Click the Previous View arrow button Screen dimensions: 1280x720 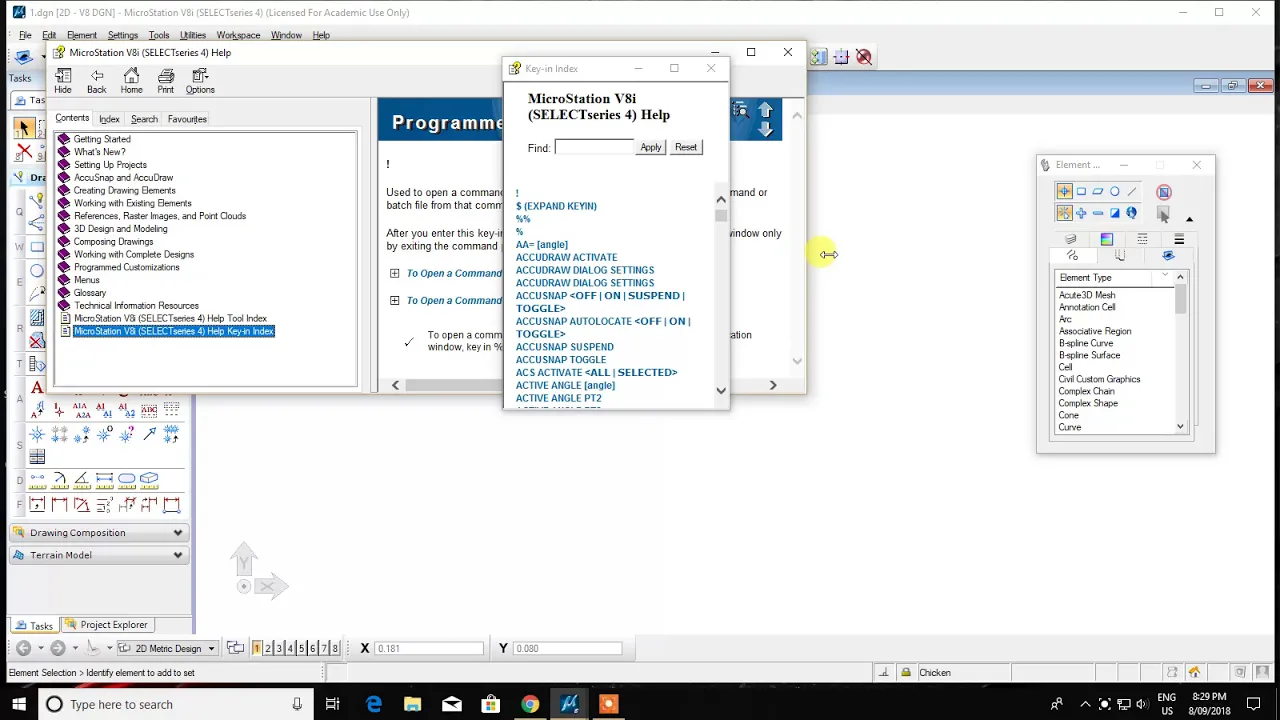pyautogui.click(x=23, y=648)
